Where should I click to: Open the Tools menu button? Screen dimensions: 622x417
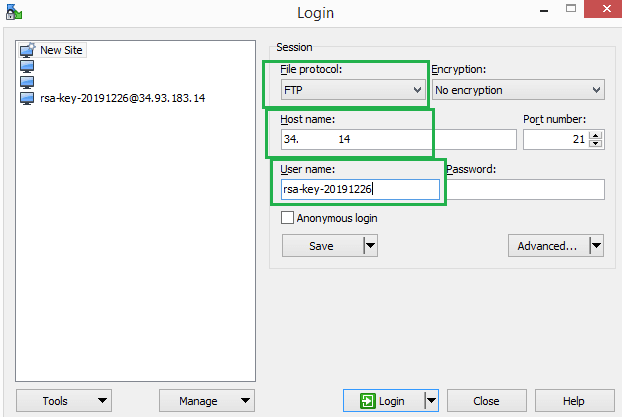point(64,401)
